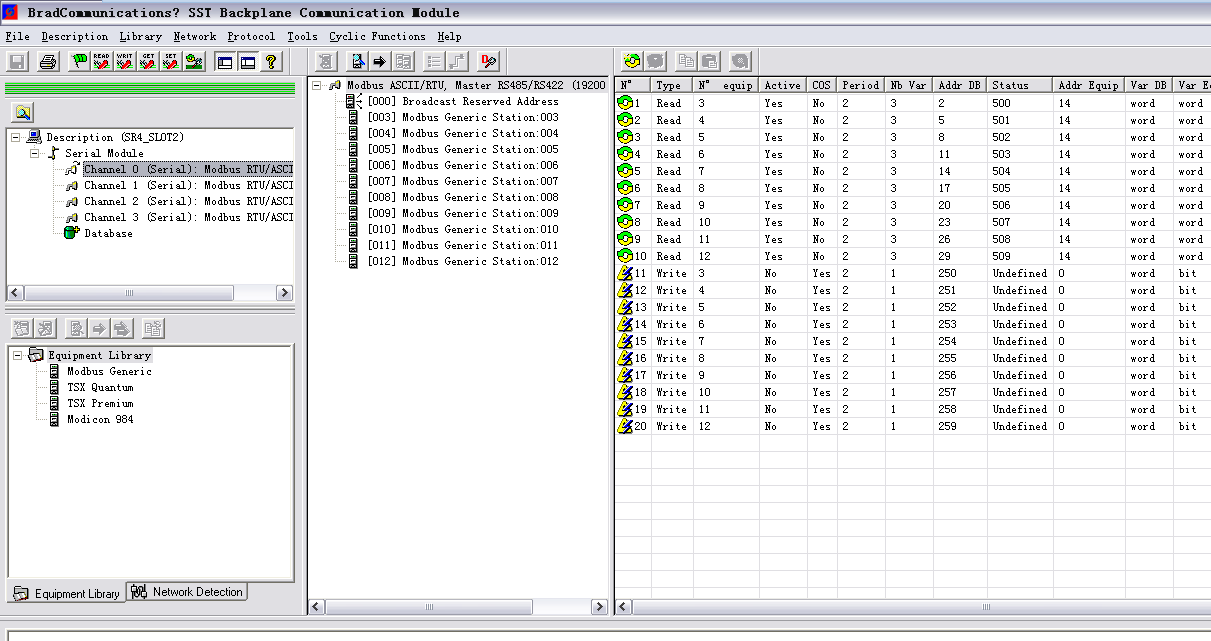Click Addr DB cell value 250
This screenshot has height=641, width=1211.
tap(947, 273)
